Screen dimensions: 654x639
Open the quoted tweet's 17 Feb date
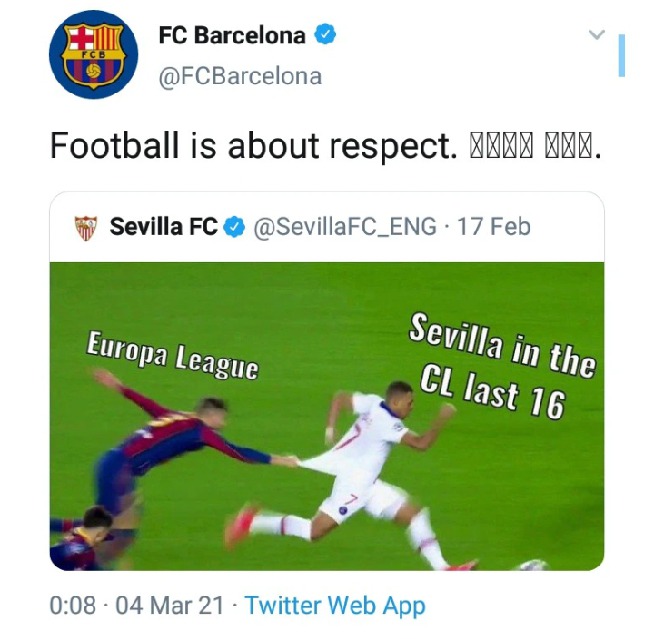[494, 227]
